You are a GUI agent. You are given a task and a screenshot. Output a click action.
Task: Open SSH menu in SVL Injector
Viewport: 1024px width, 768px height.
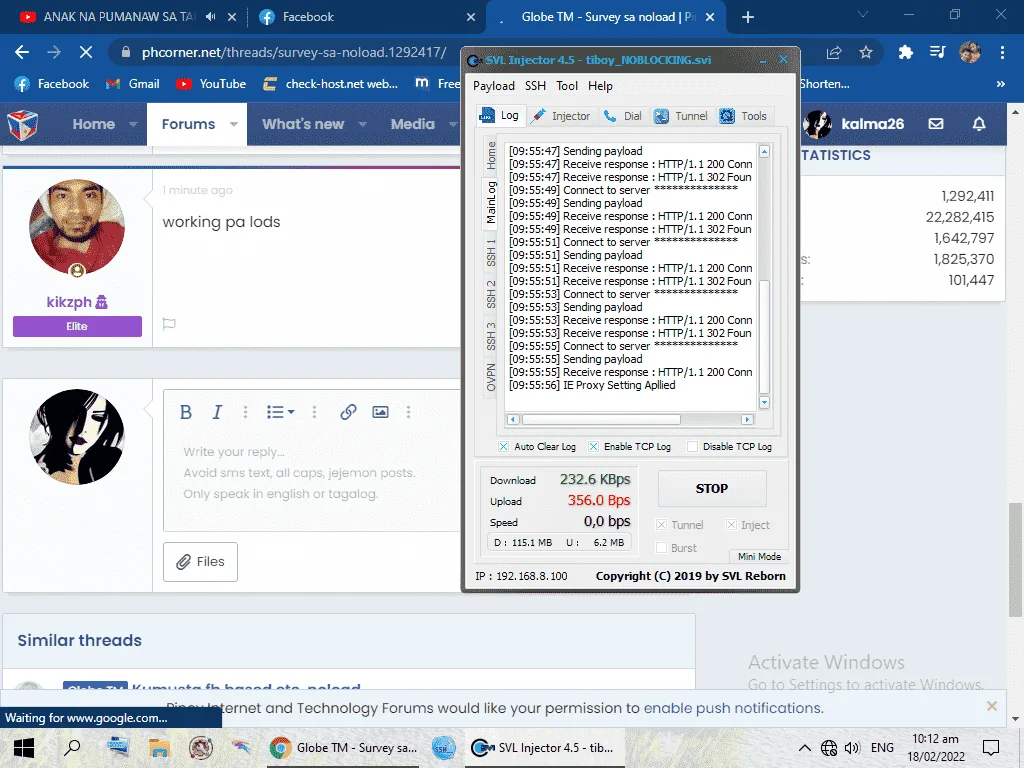[x=536, y=86]
